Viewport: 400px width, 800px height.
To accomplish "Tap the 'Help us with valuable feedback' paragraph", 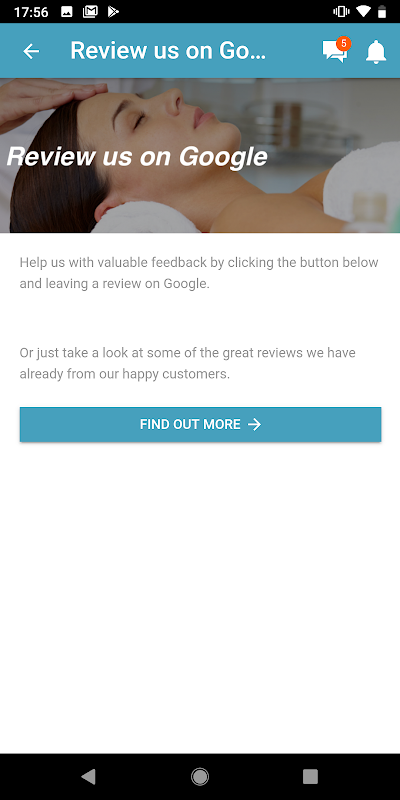I will click(199, 273).
